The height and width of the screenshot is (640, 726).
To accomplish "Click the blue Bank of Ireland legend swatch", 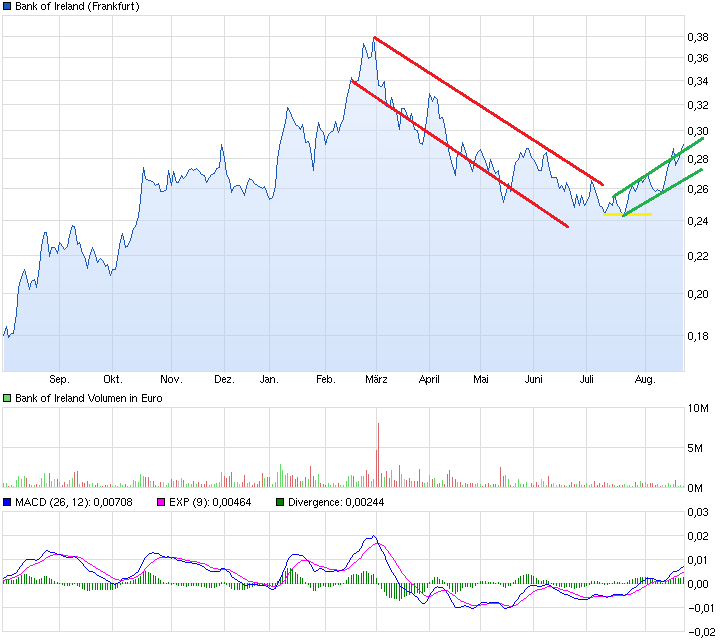I will click(7, 6).
